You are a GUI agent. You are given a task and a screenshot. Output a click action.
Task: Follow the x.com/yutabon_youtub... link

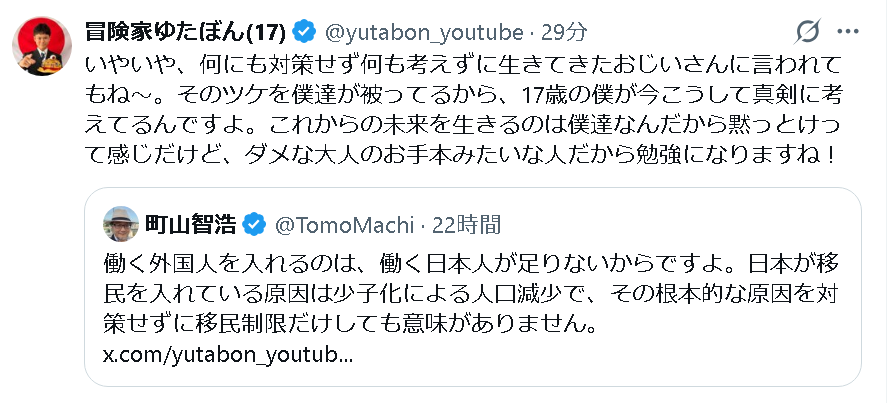[227, 355]
